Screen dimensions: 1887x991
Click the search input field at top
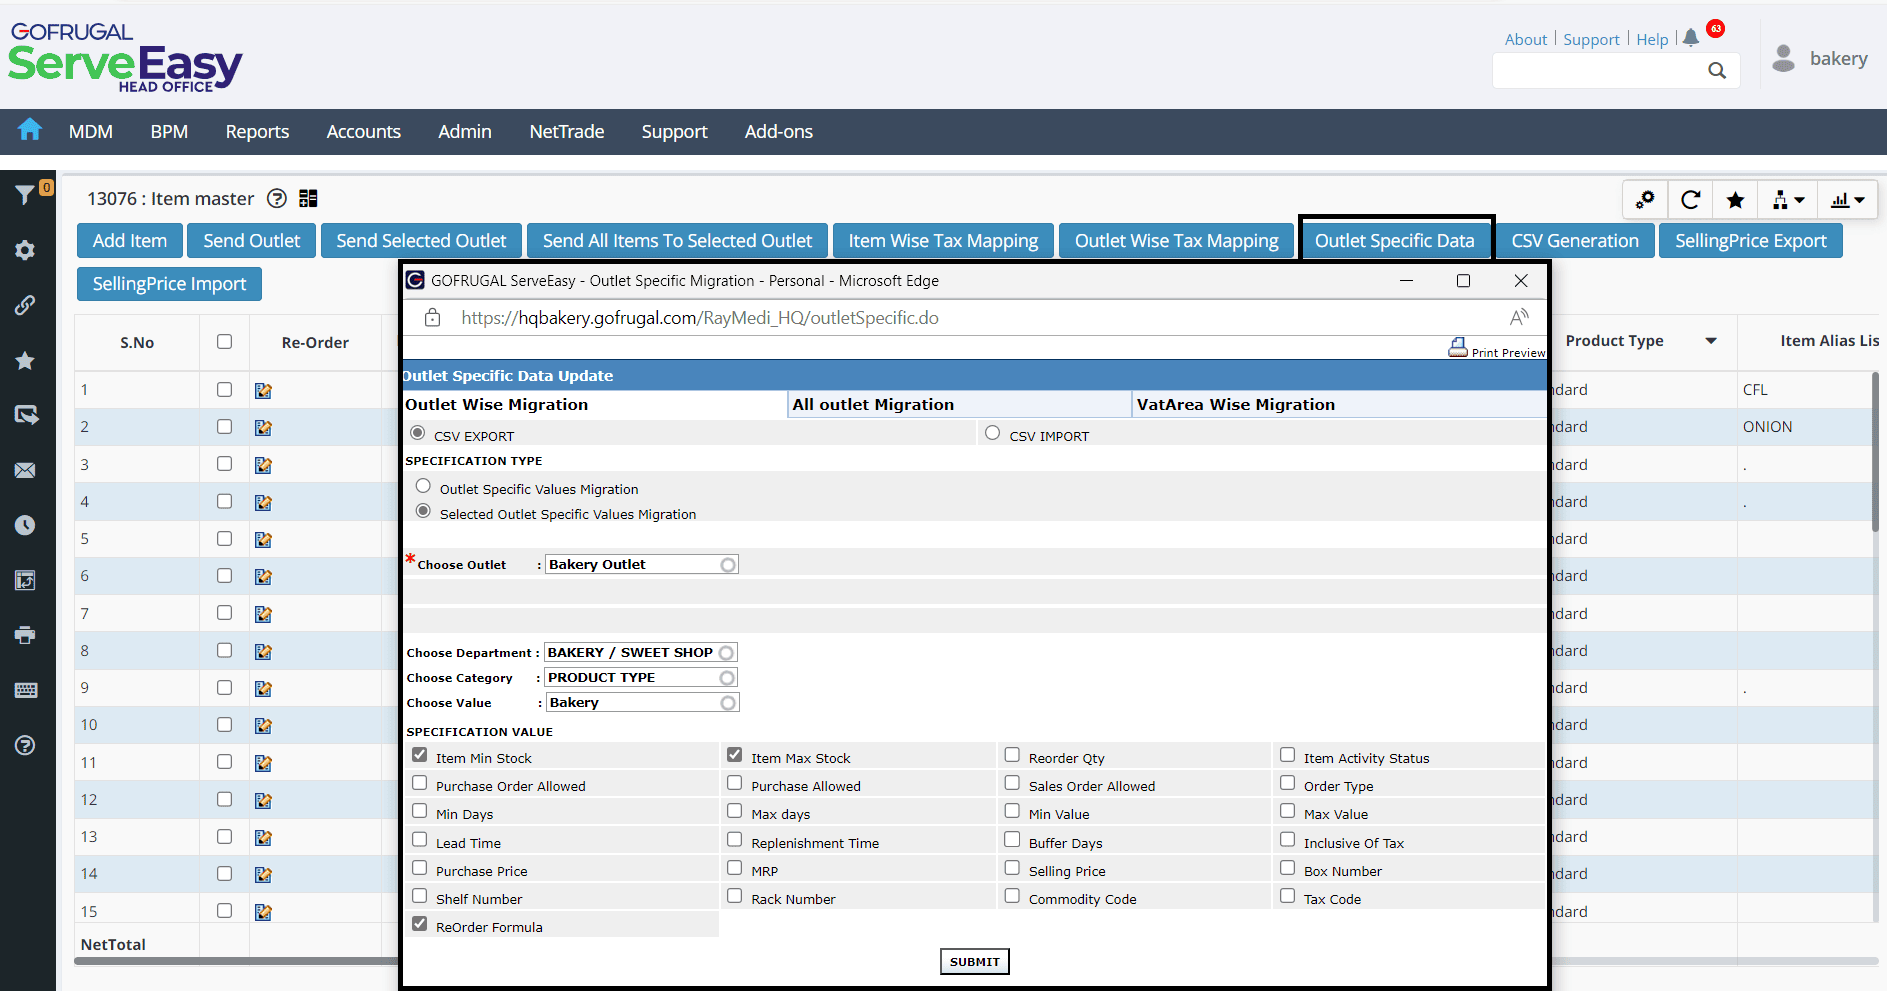(1600, 70)
